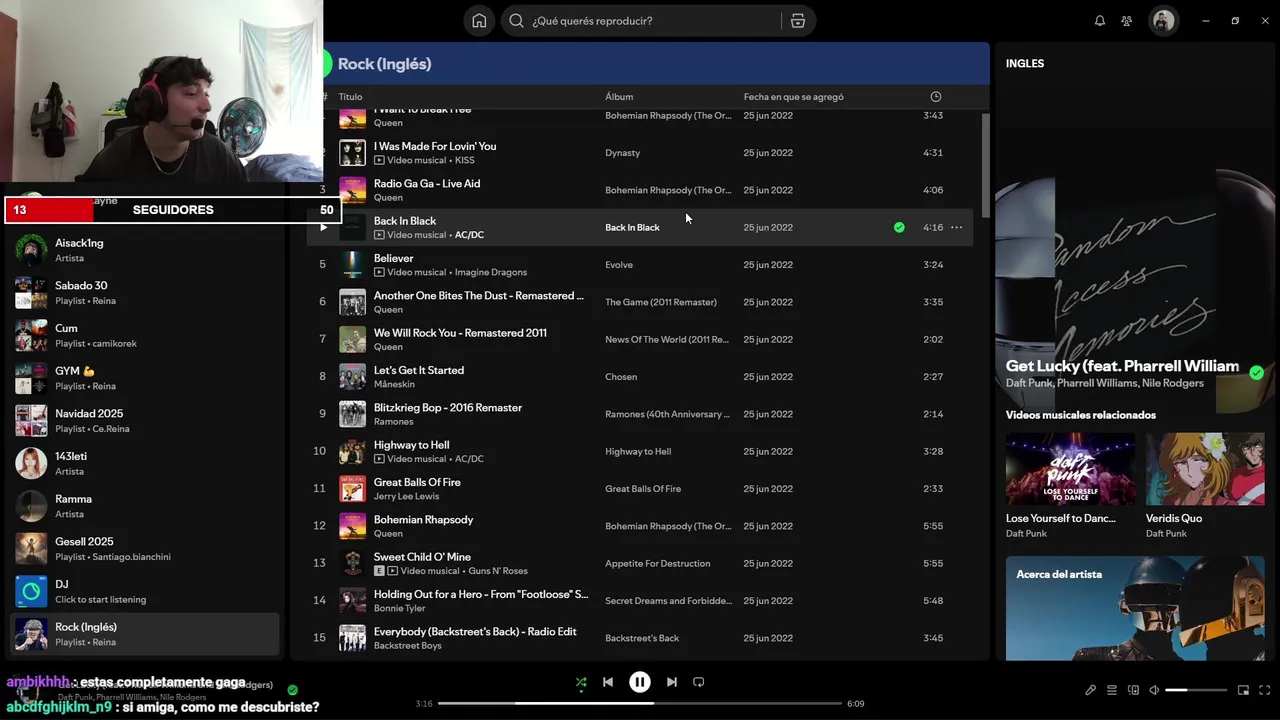Open Sabado 30 playlist
The width and height of the screenshot is (1280, 720).
coord(145,293)
